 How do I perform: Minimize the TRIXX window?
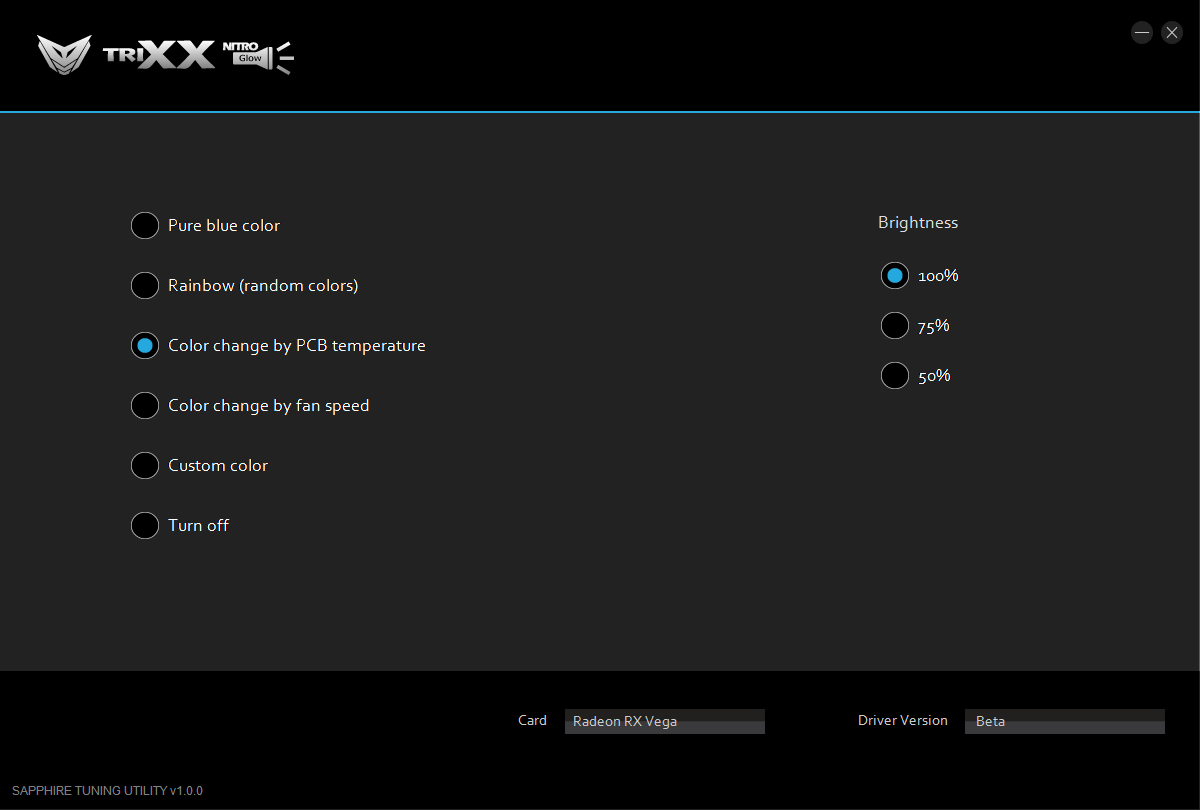tap(1142, 32)
